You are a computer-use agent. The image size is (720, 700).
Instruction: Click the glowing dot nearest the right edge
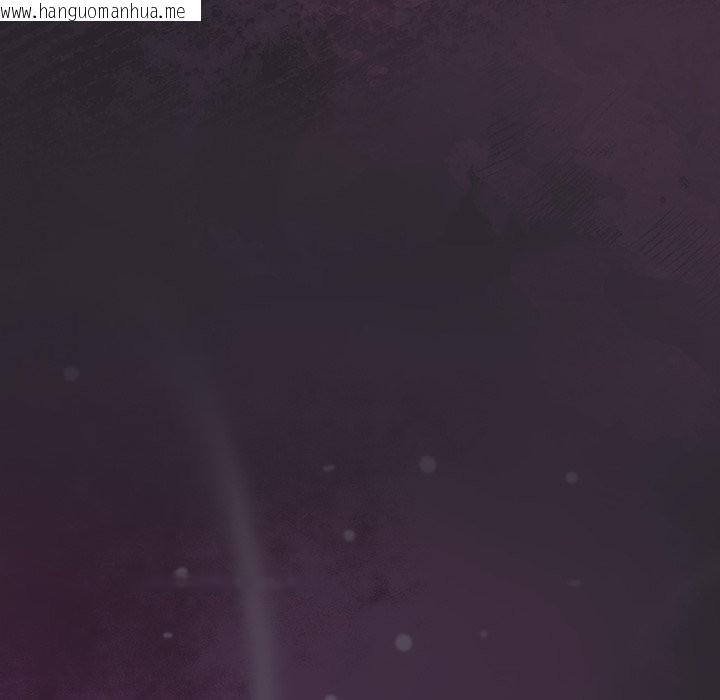(x=571, y=478)
